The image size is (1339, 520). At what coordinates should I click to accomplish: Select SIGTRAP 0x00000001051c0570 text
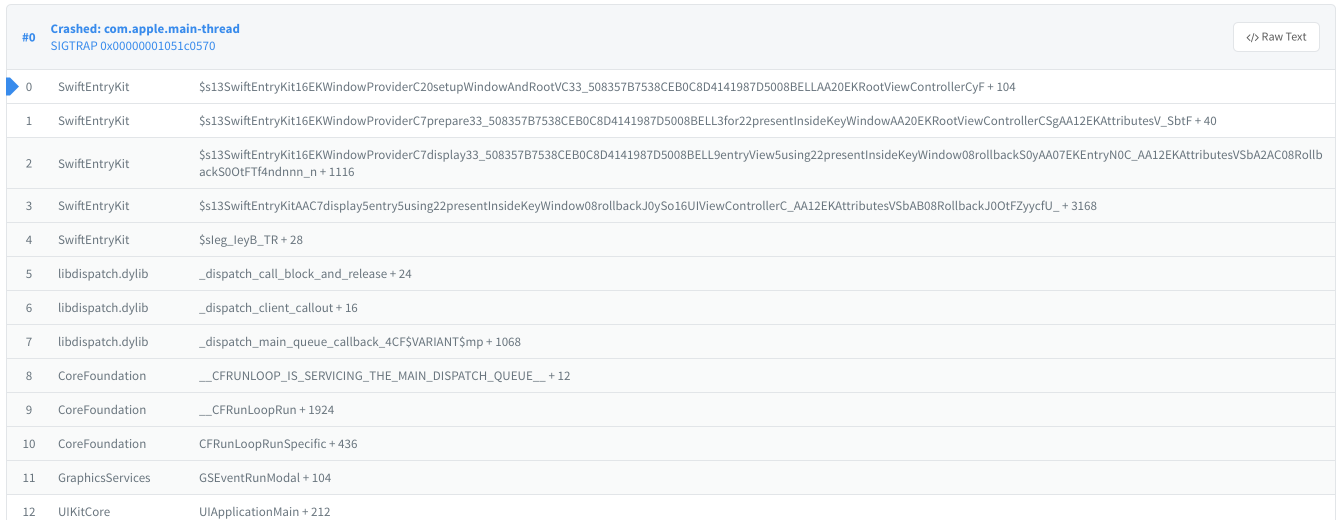point(133,46)
